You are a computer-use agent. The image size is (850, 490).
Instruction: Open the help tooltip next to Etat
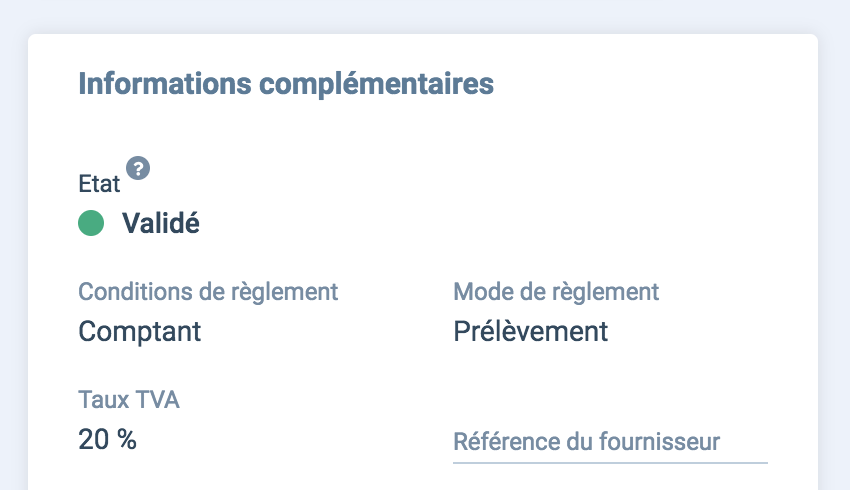pos(138,168)
